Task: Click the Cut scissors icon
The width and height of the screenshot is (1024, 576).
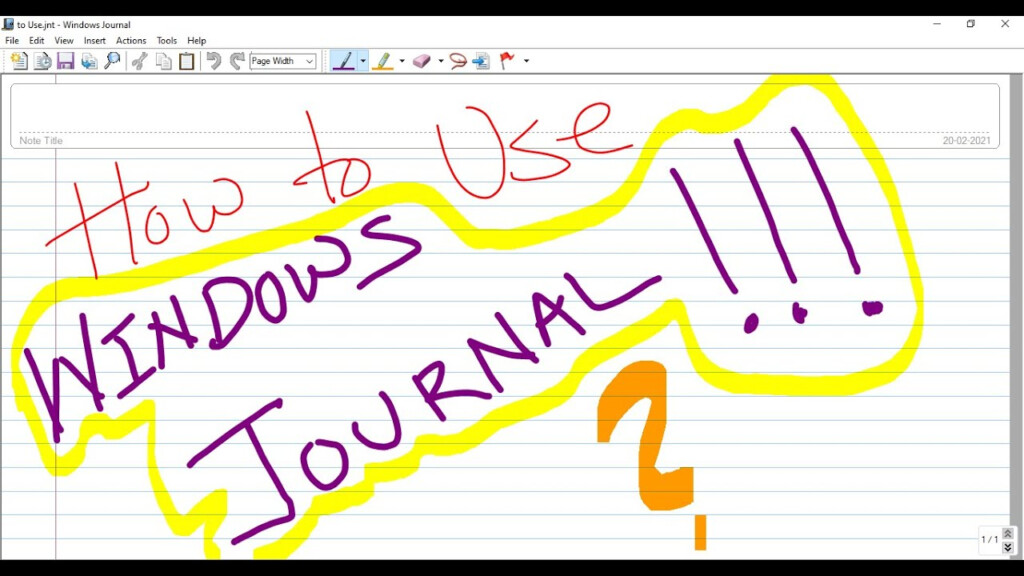Action: [x=140, y=61]
